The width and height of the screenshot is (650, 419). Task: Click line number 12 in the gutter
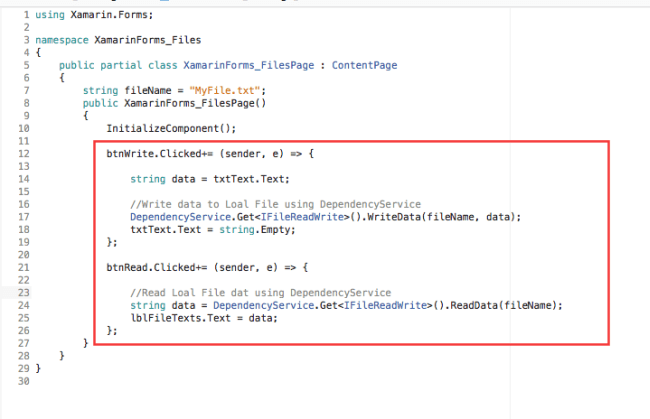point(24,153)
